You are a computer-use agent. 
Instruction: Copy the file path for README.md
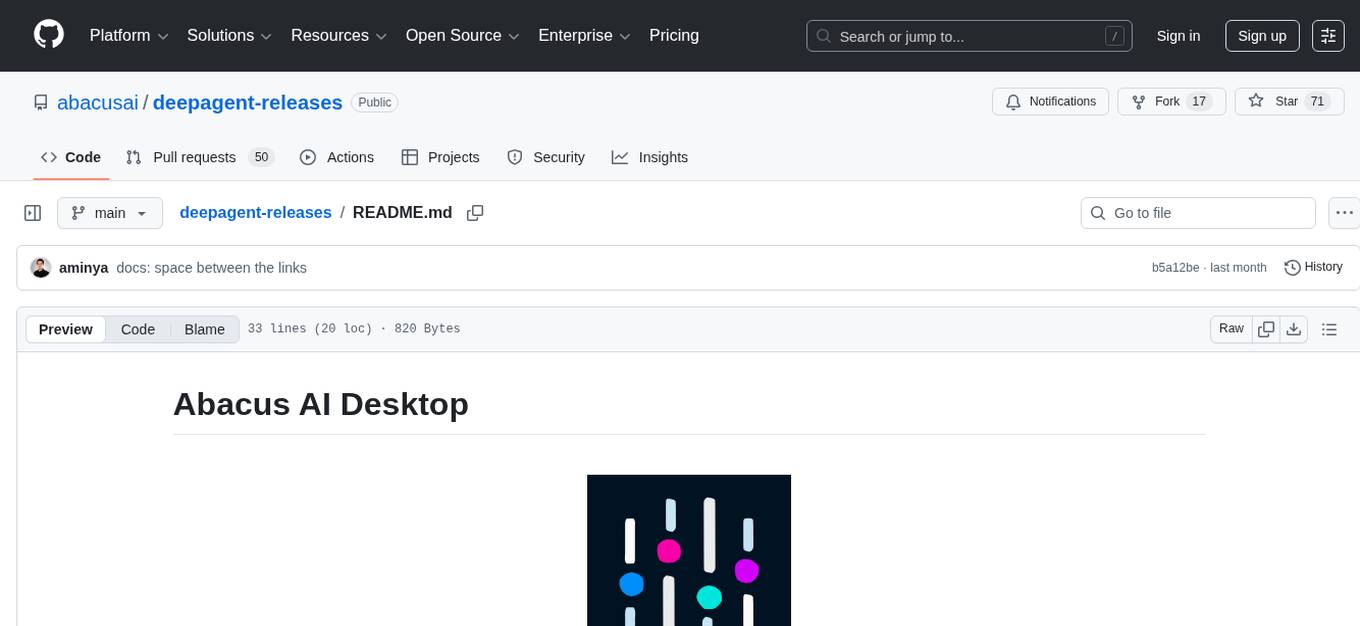pos(475,213)
